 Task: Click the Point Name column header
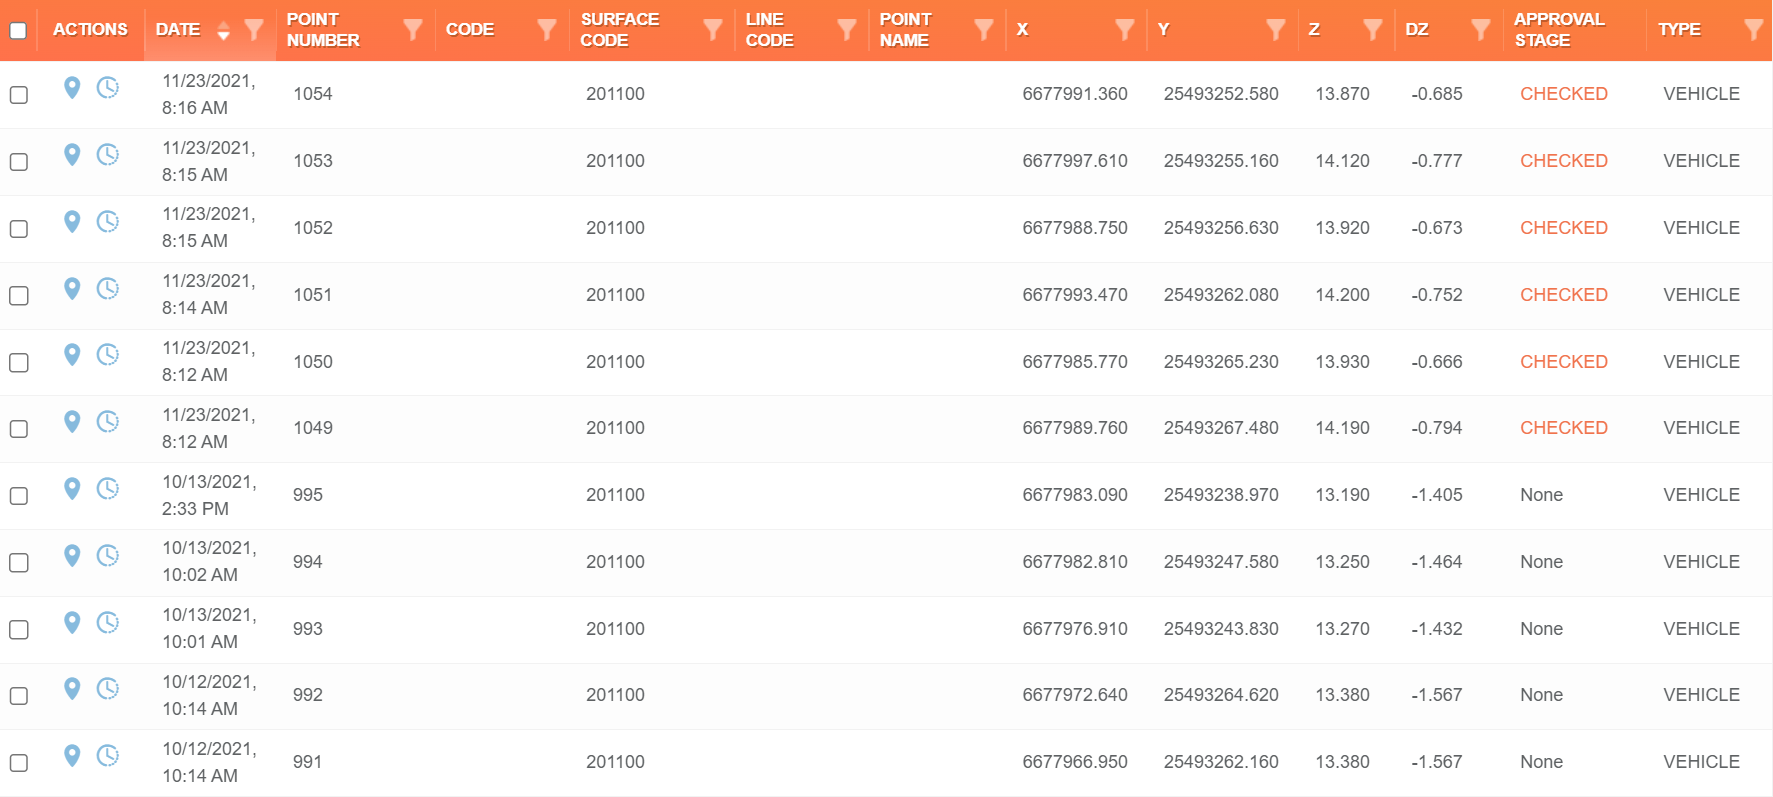click(905, 30)
